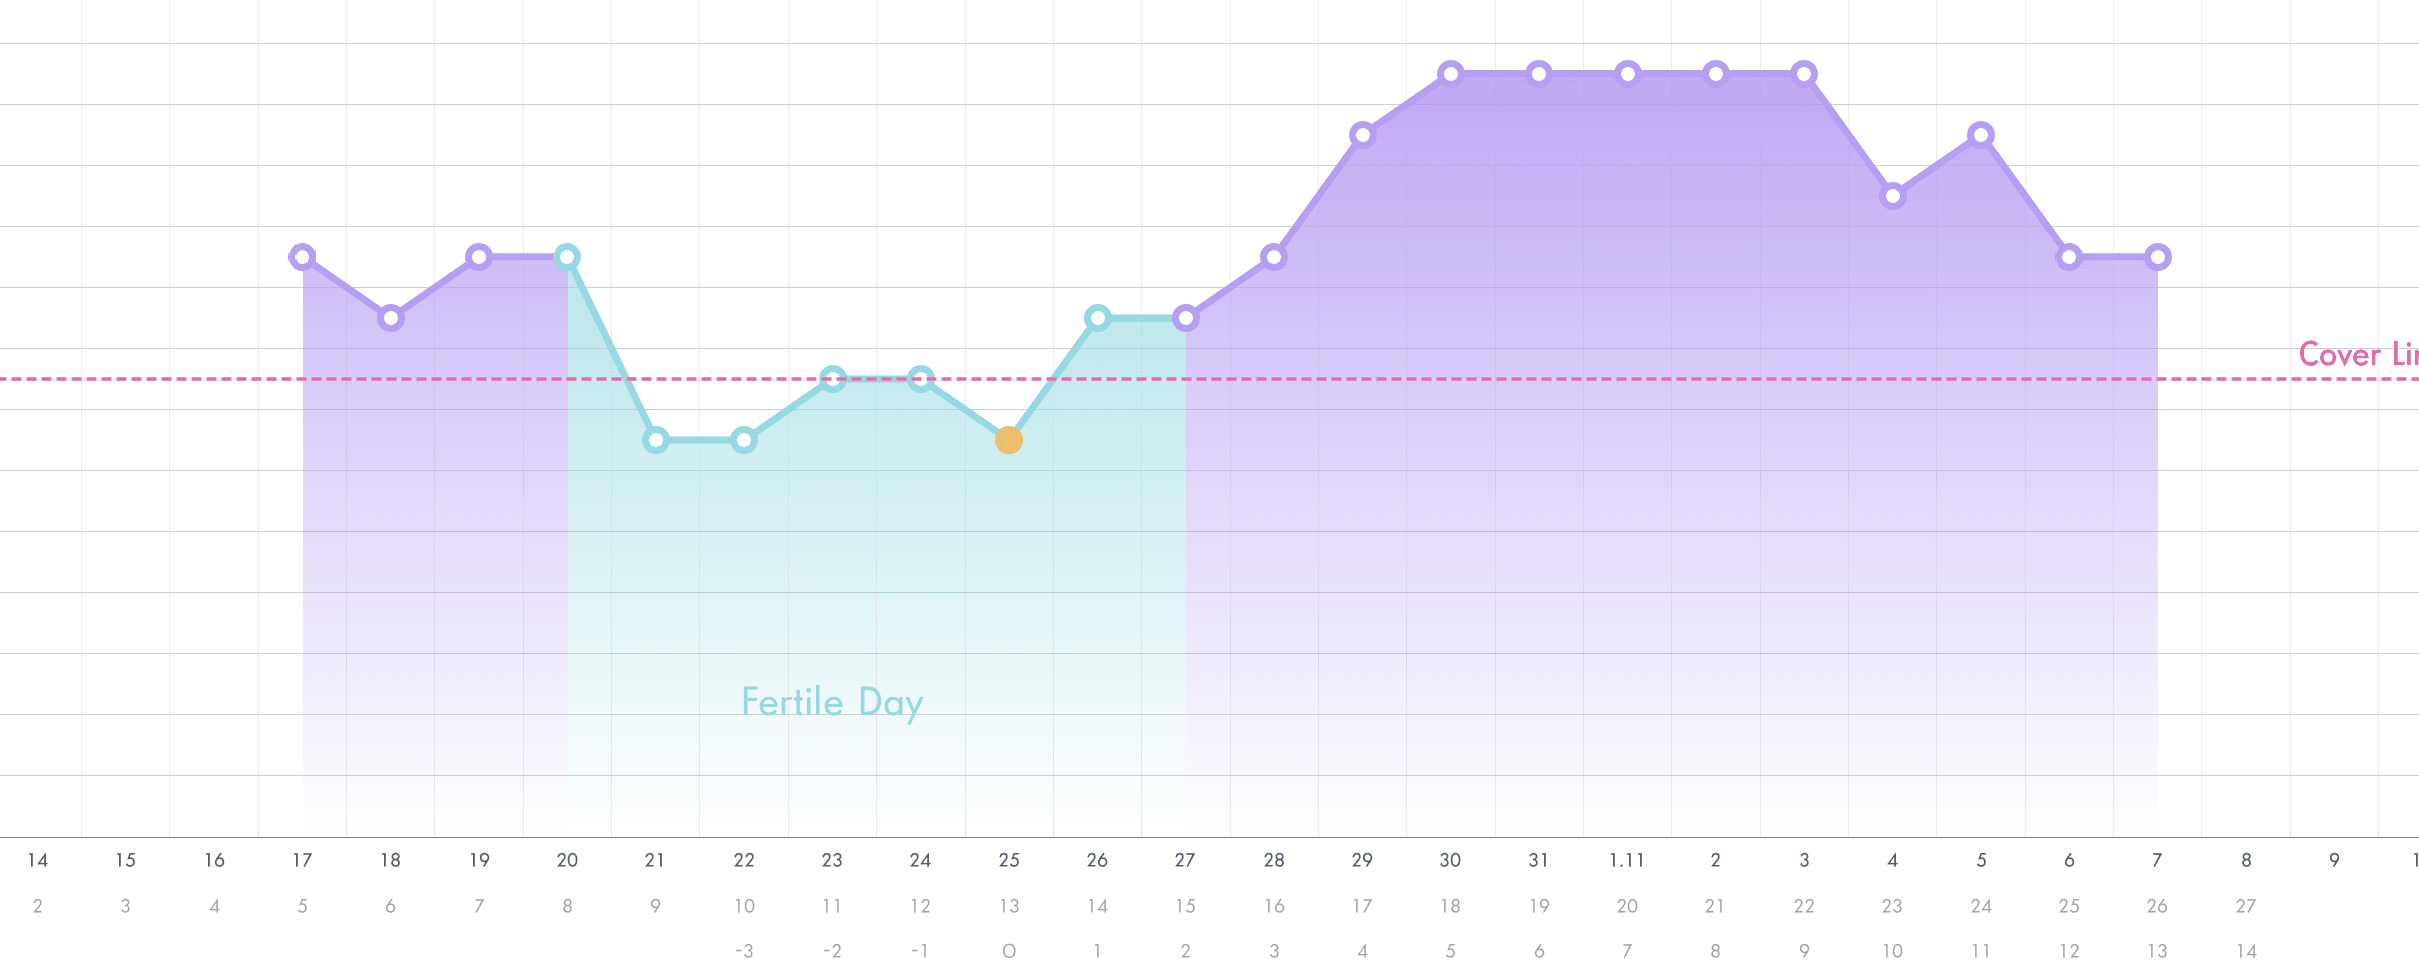Click the Fertile Day label

832,703
